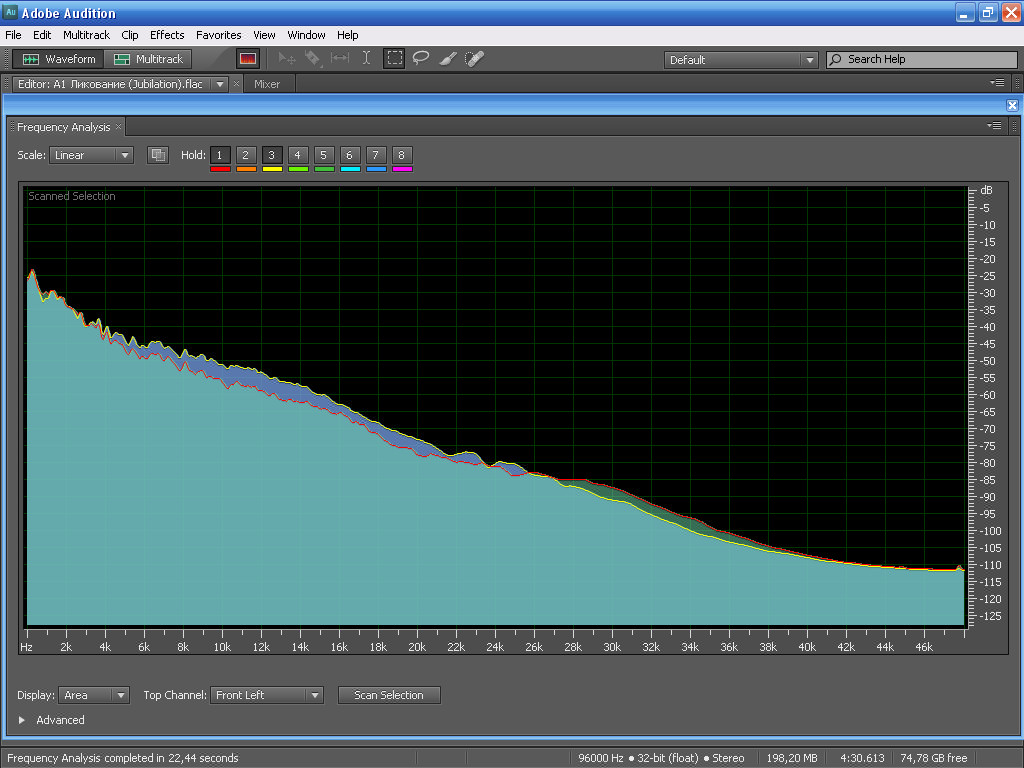Open the Frequency Analysis panel options menu
Image resolution: width=1024 pixels, height=768 pixels.
pos(994,126)
